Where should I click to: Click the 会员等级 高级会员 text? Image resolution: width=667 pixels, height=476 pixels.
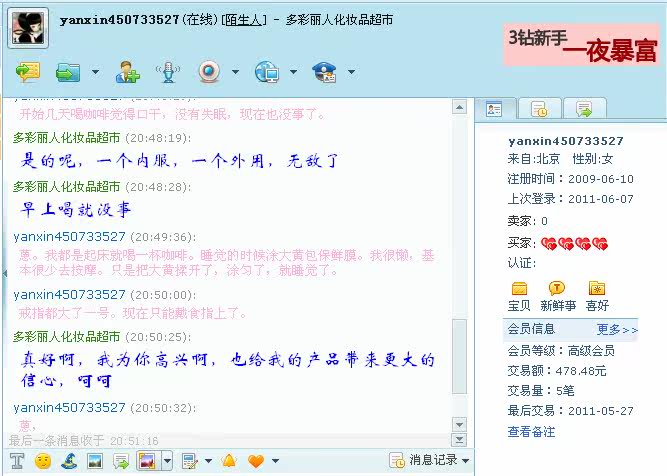(561, 351)
